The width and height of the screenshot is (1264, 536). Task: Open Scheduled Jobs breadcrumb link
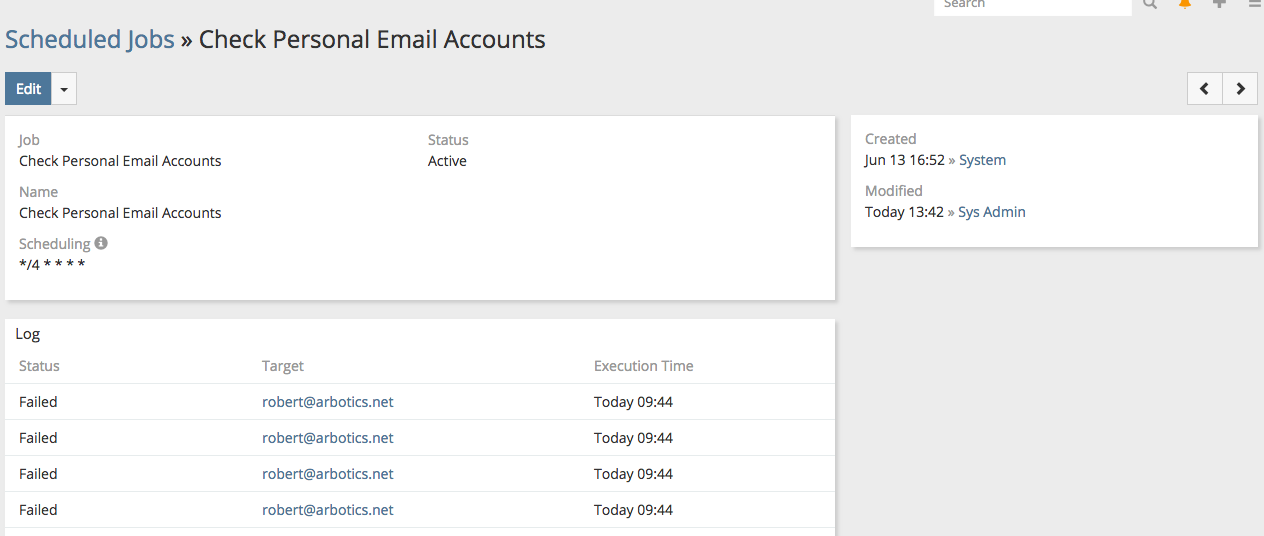pos(90,40)
